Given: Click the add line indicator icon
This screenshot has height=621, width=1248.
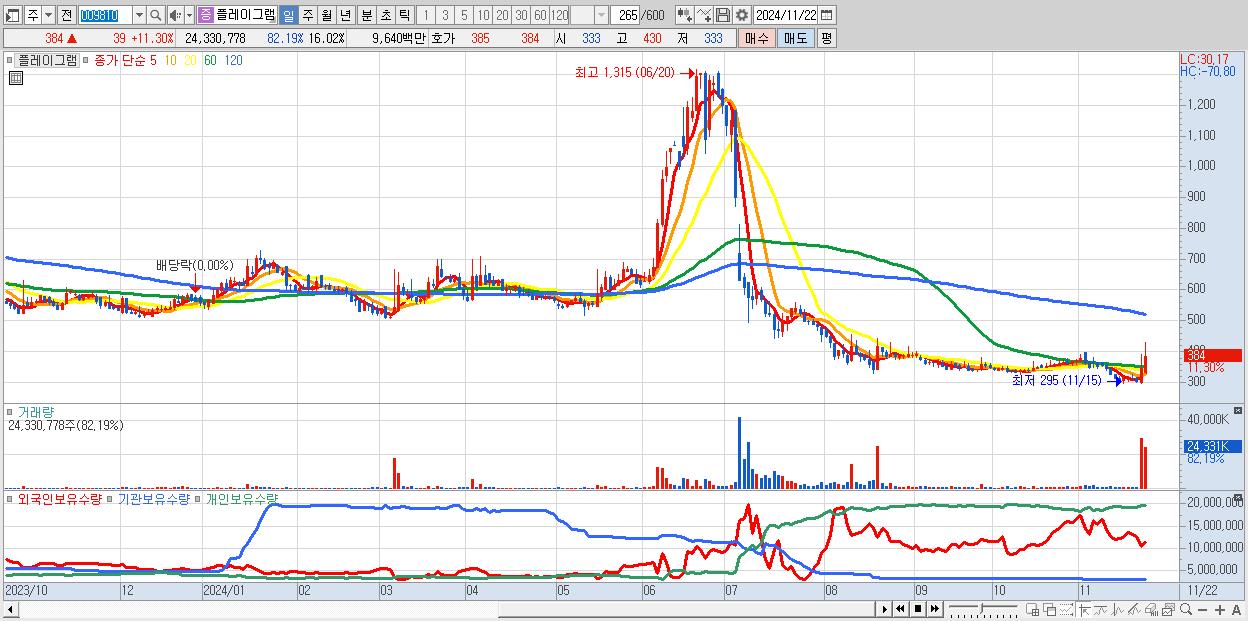Looking at the screenshot, I should click(x=704, y=15).
